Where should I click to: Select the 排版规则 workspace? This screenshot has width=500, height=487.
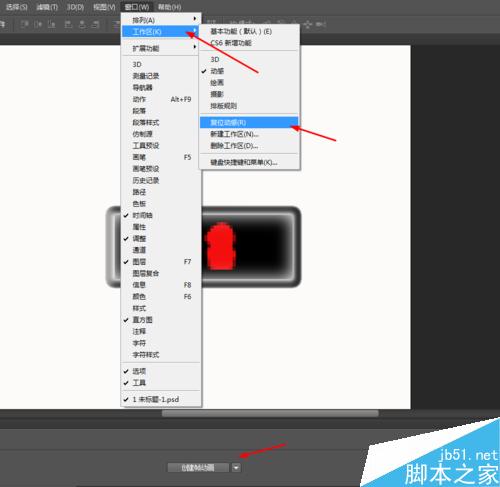[x=249, y=106]
